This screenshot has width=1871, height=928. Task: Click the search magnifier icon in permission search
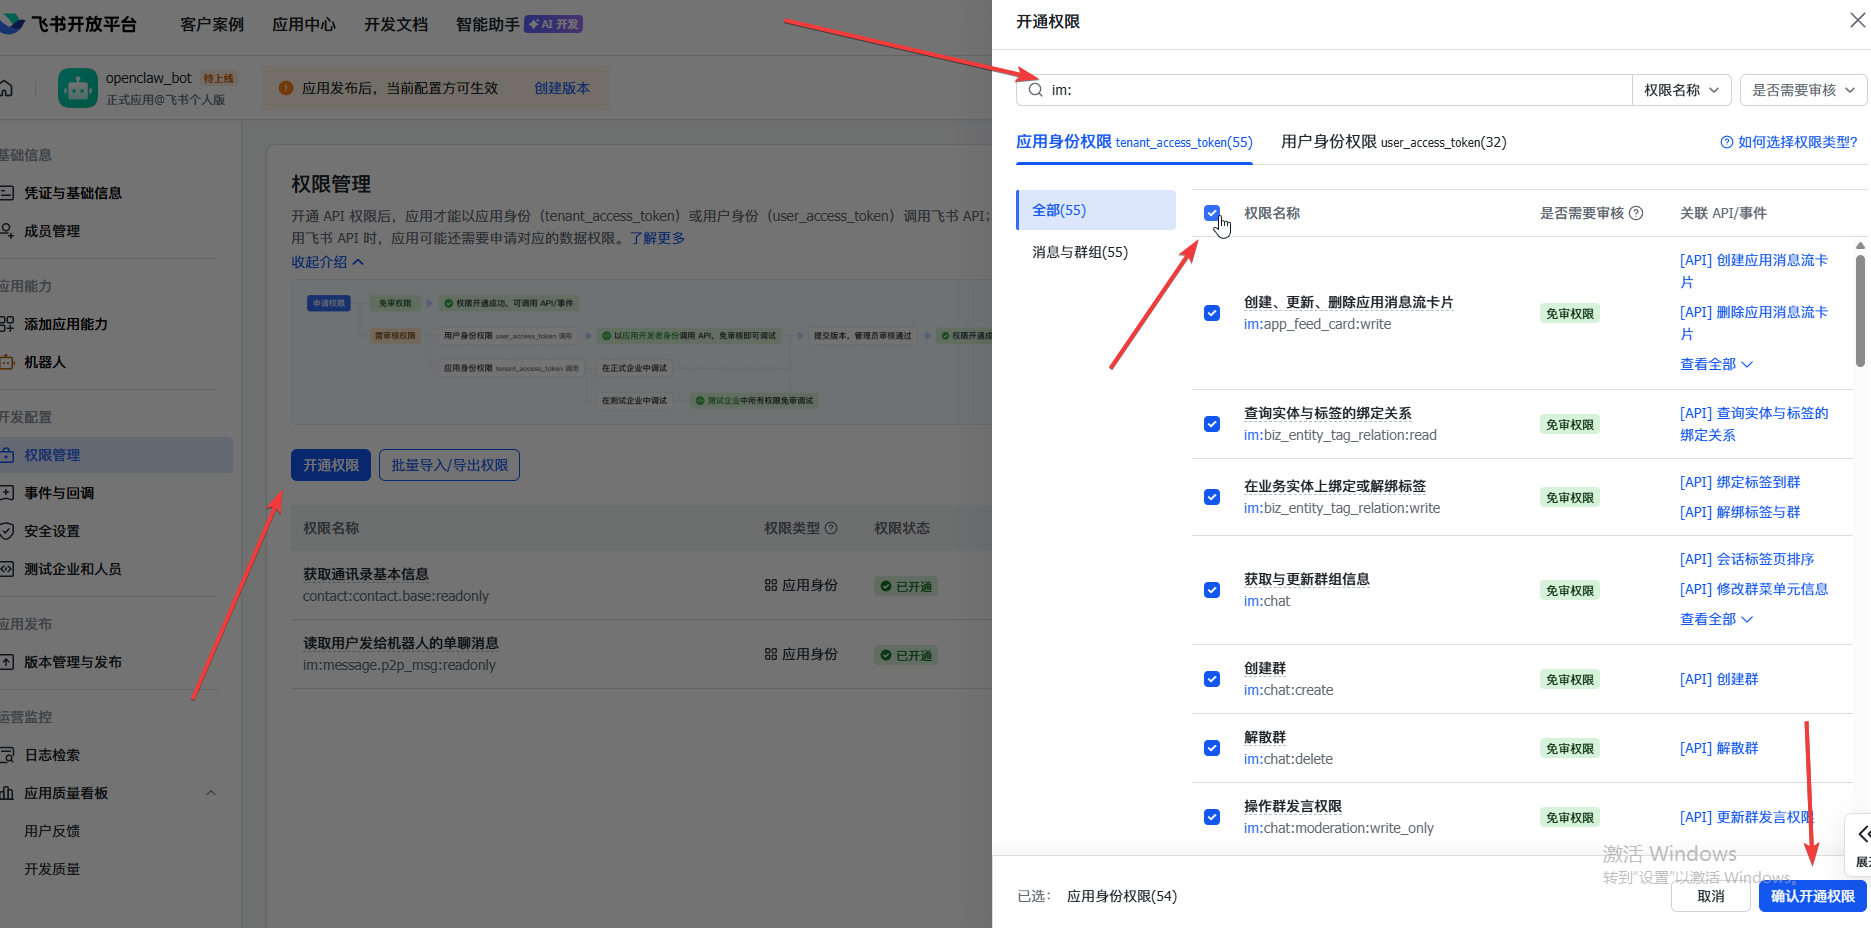(x=1036, y=90)
